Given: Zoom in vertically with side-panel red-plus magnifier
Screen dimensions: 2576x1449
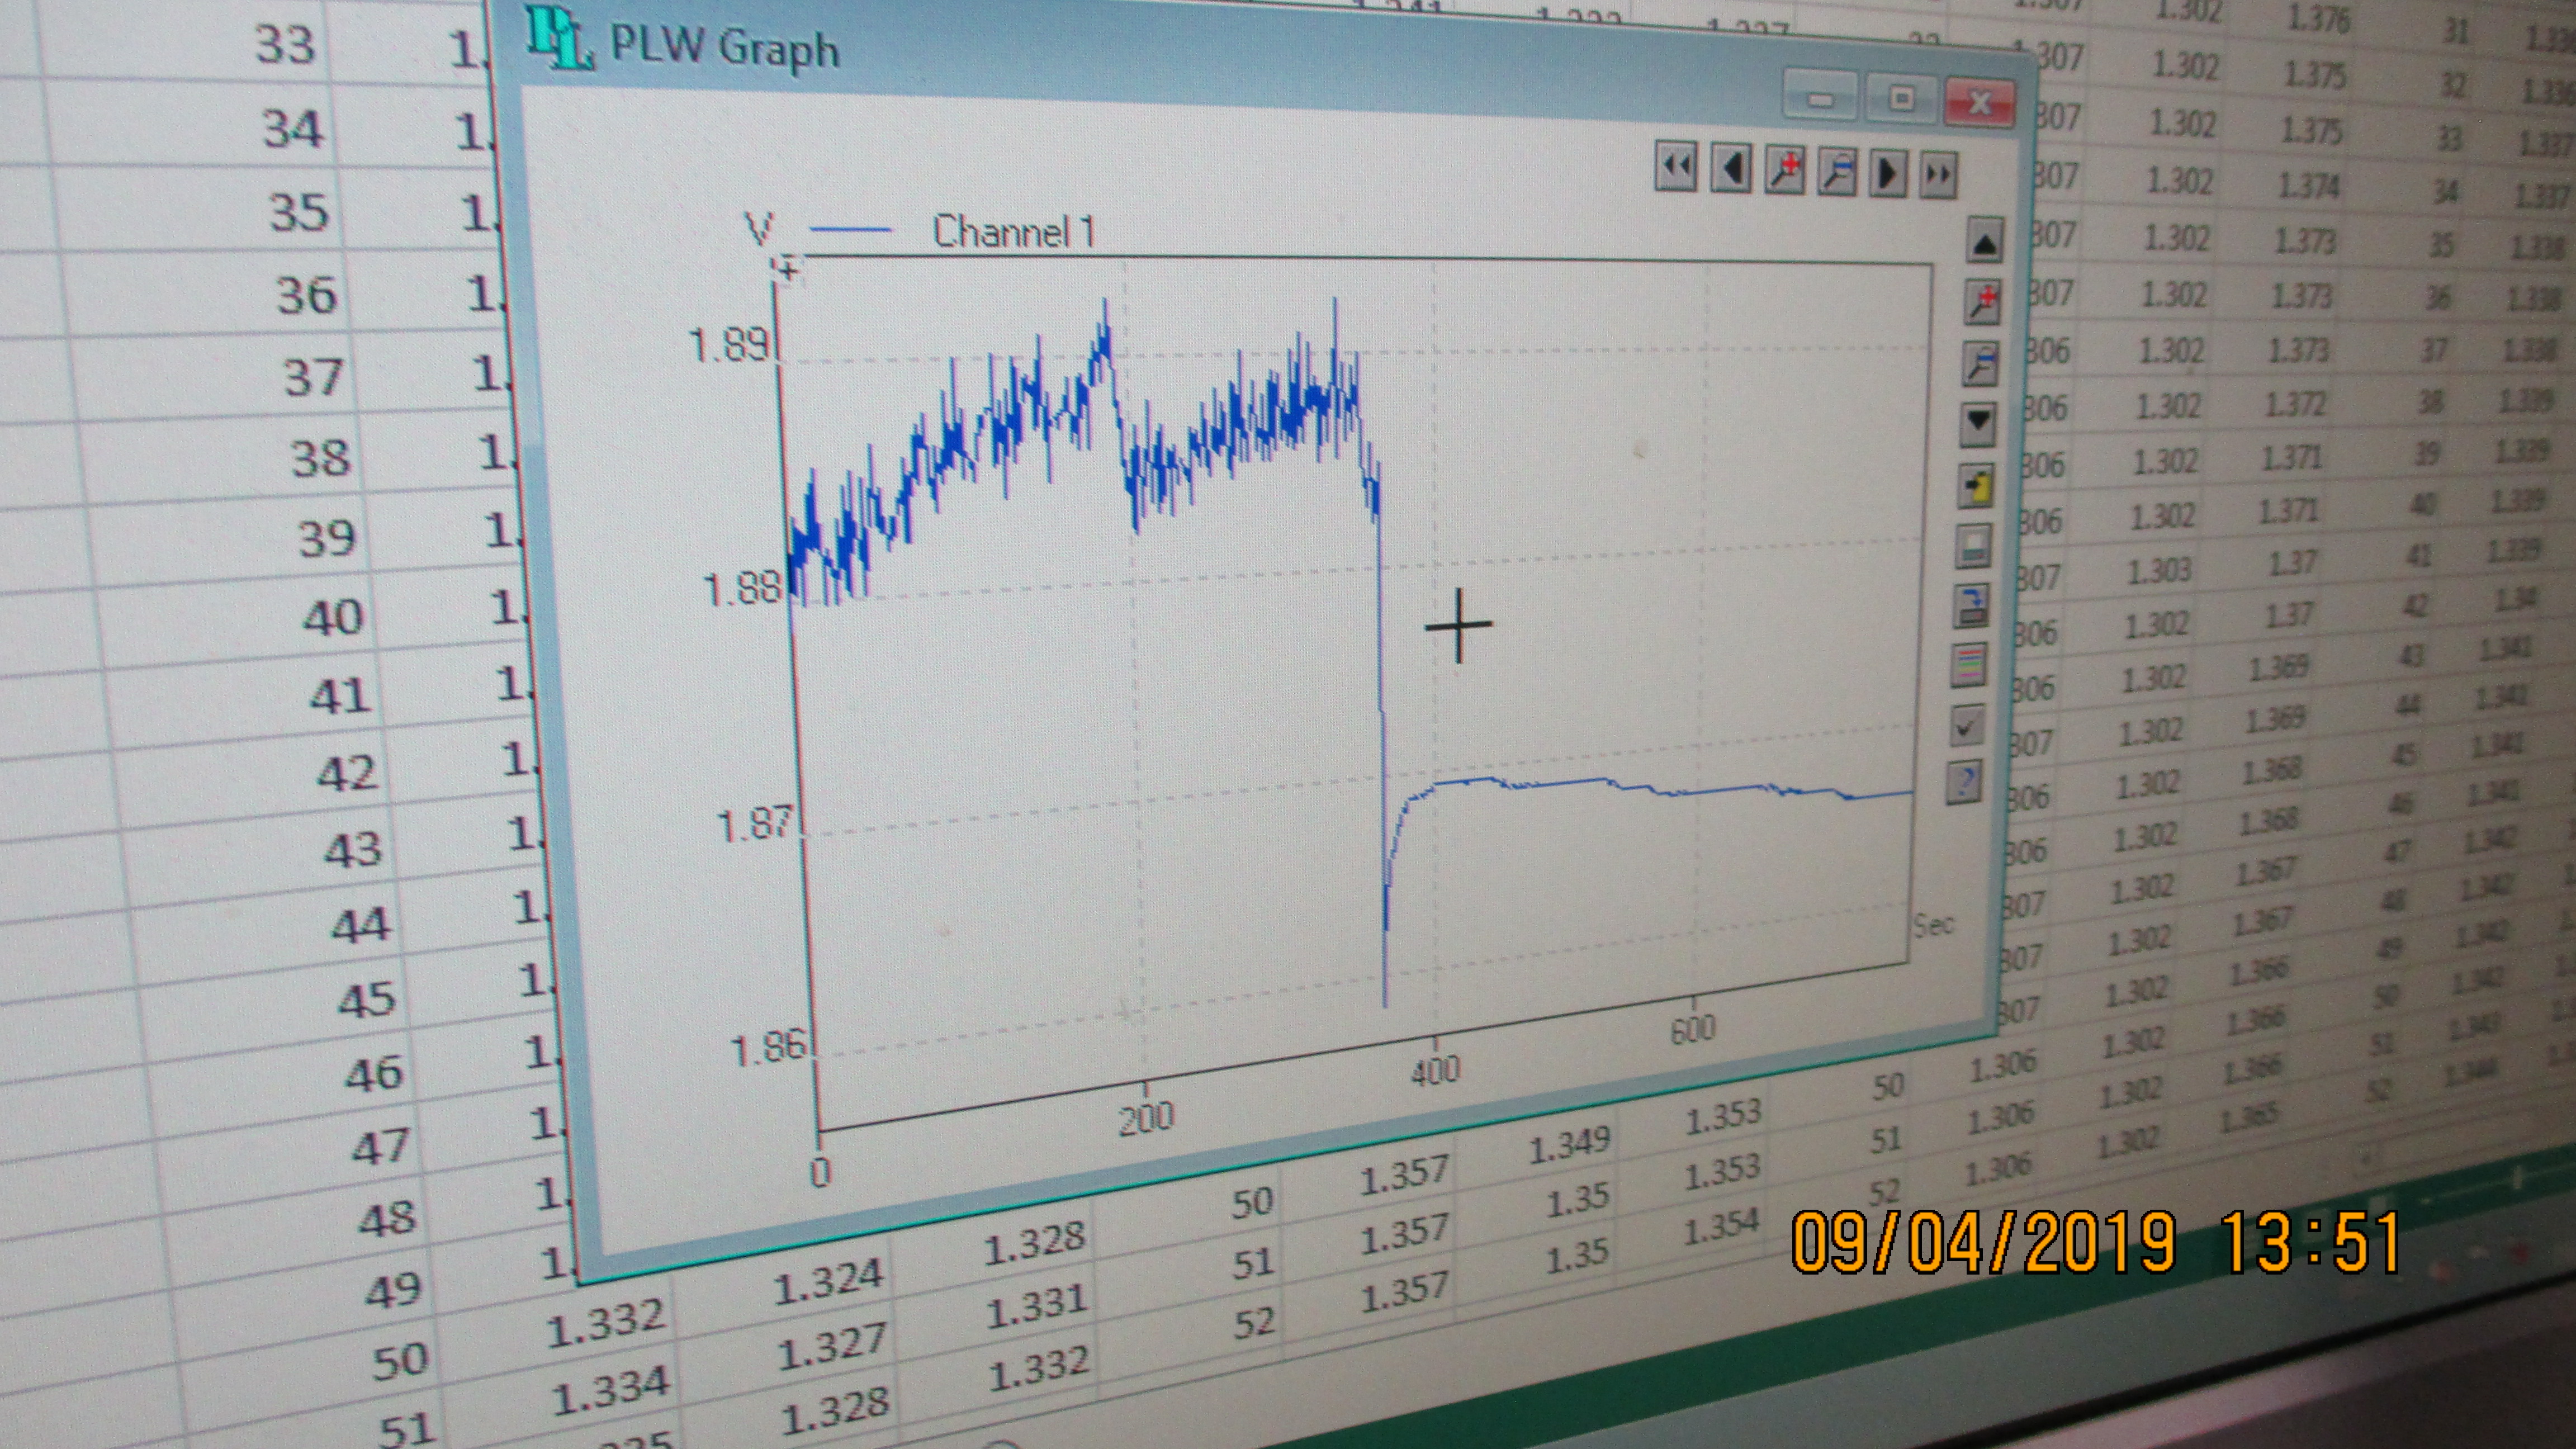Looking at the screenshot, I should click(1982, 302).
